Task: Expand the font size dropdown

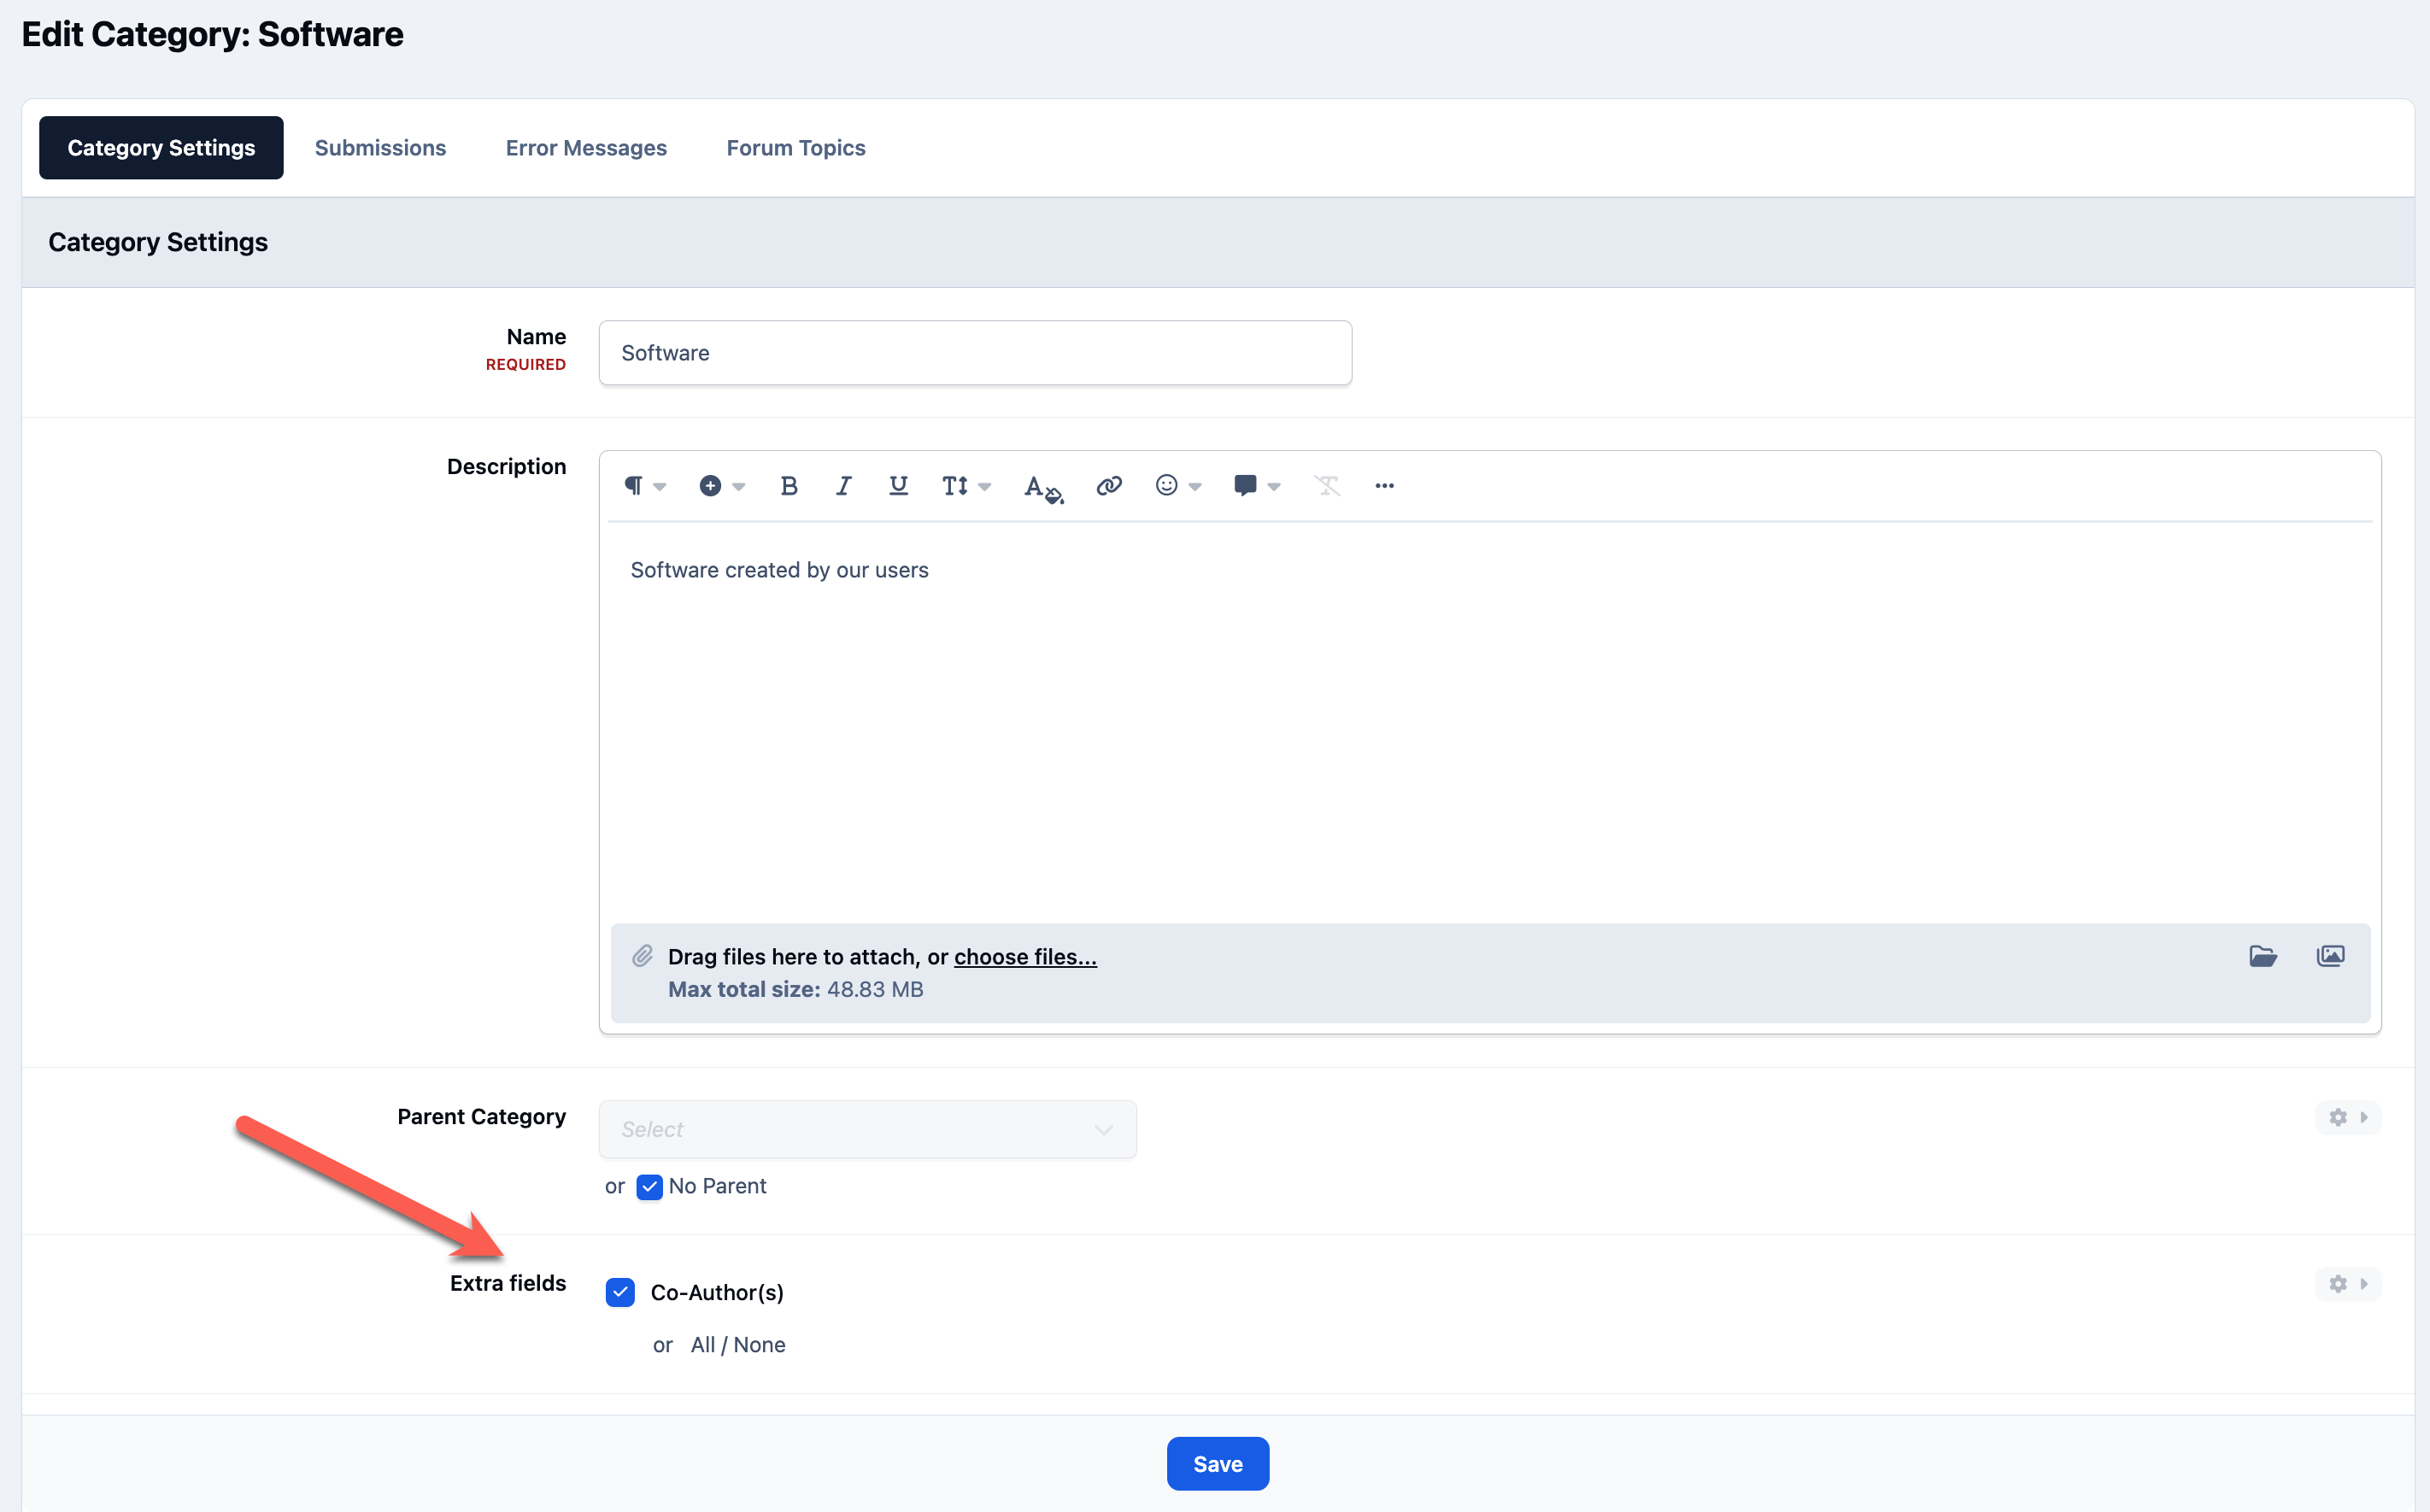Action: point(966,486)
